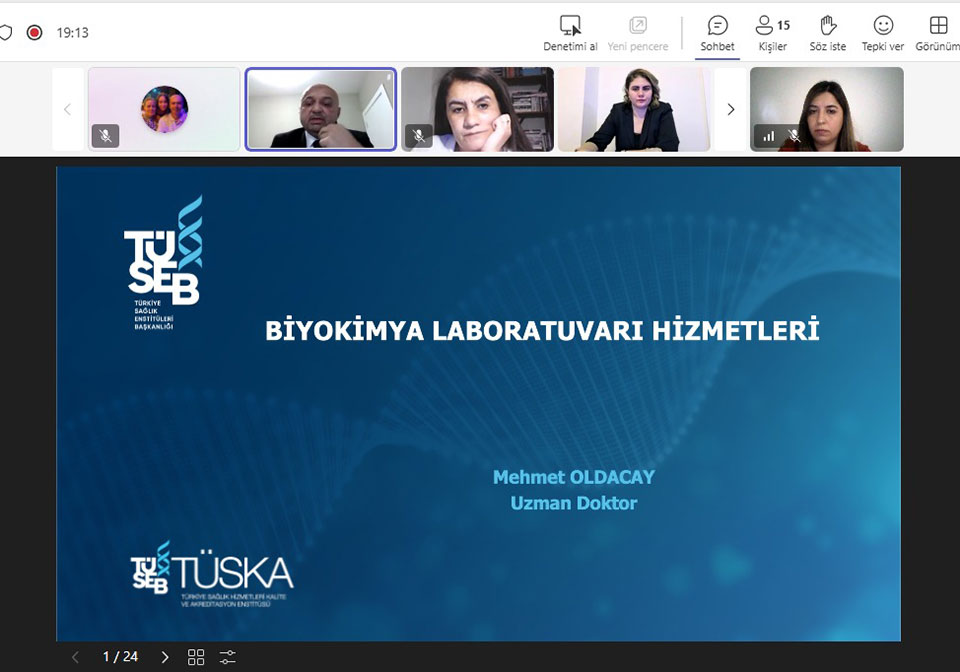Open the Görünüm view options
This screenshot has height=672, width=960.
tap(938, 32)
